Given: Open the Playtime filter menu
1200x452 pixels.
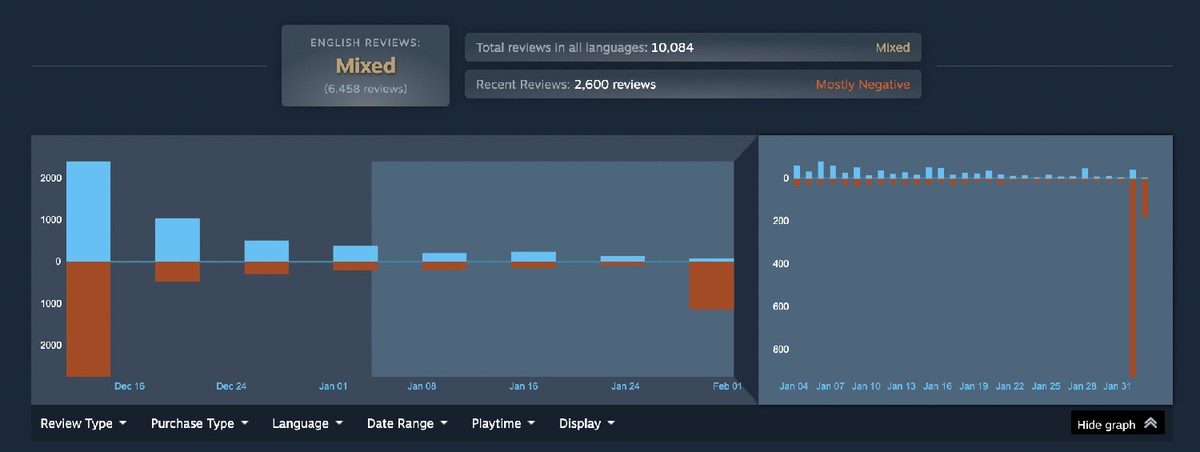Looking at the screenshot, I should pos(503,424).
